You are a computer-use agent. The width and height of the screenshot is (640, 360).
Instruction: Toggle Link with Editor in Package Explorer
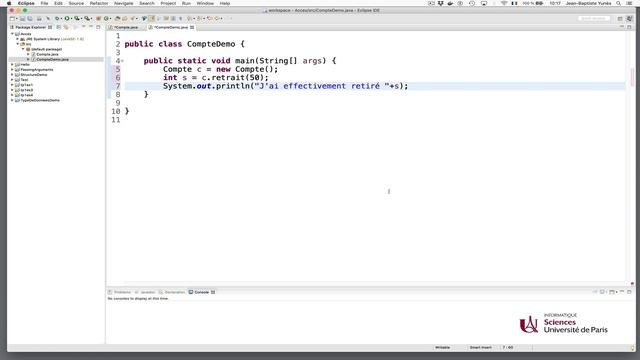[66, 27]
